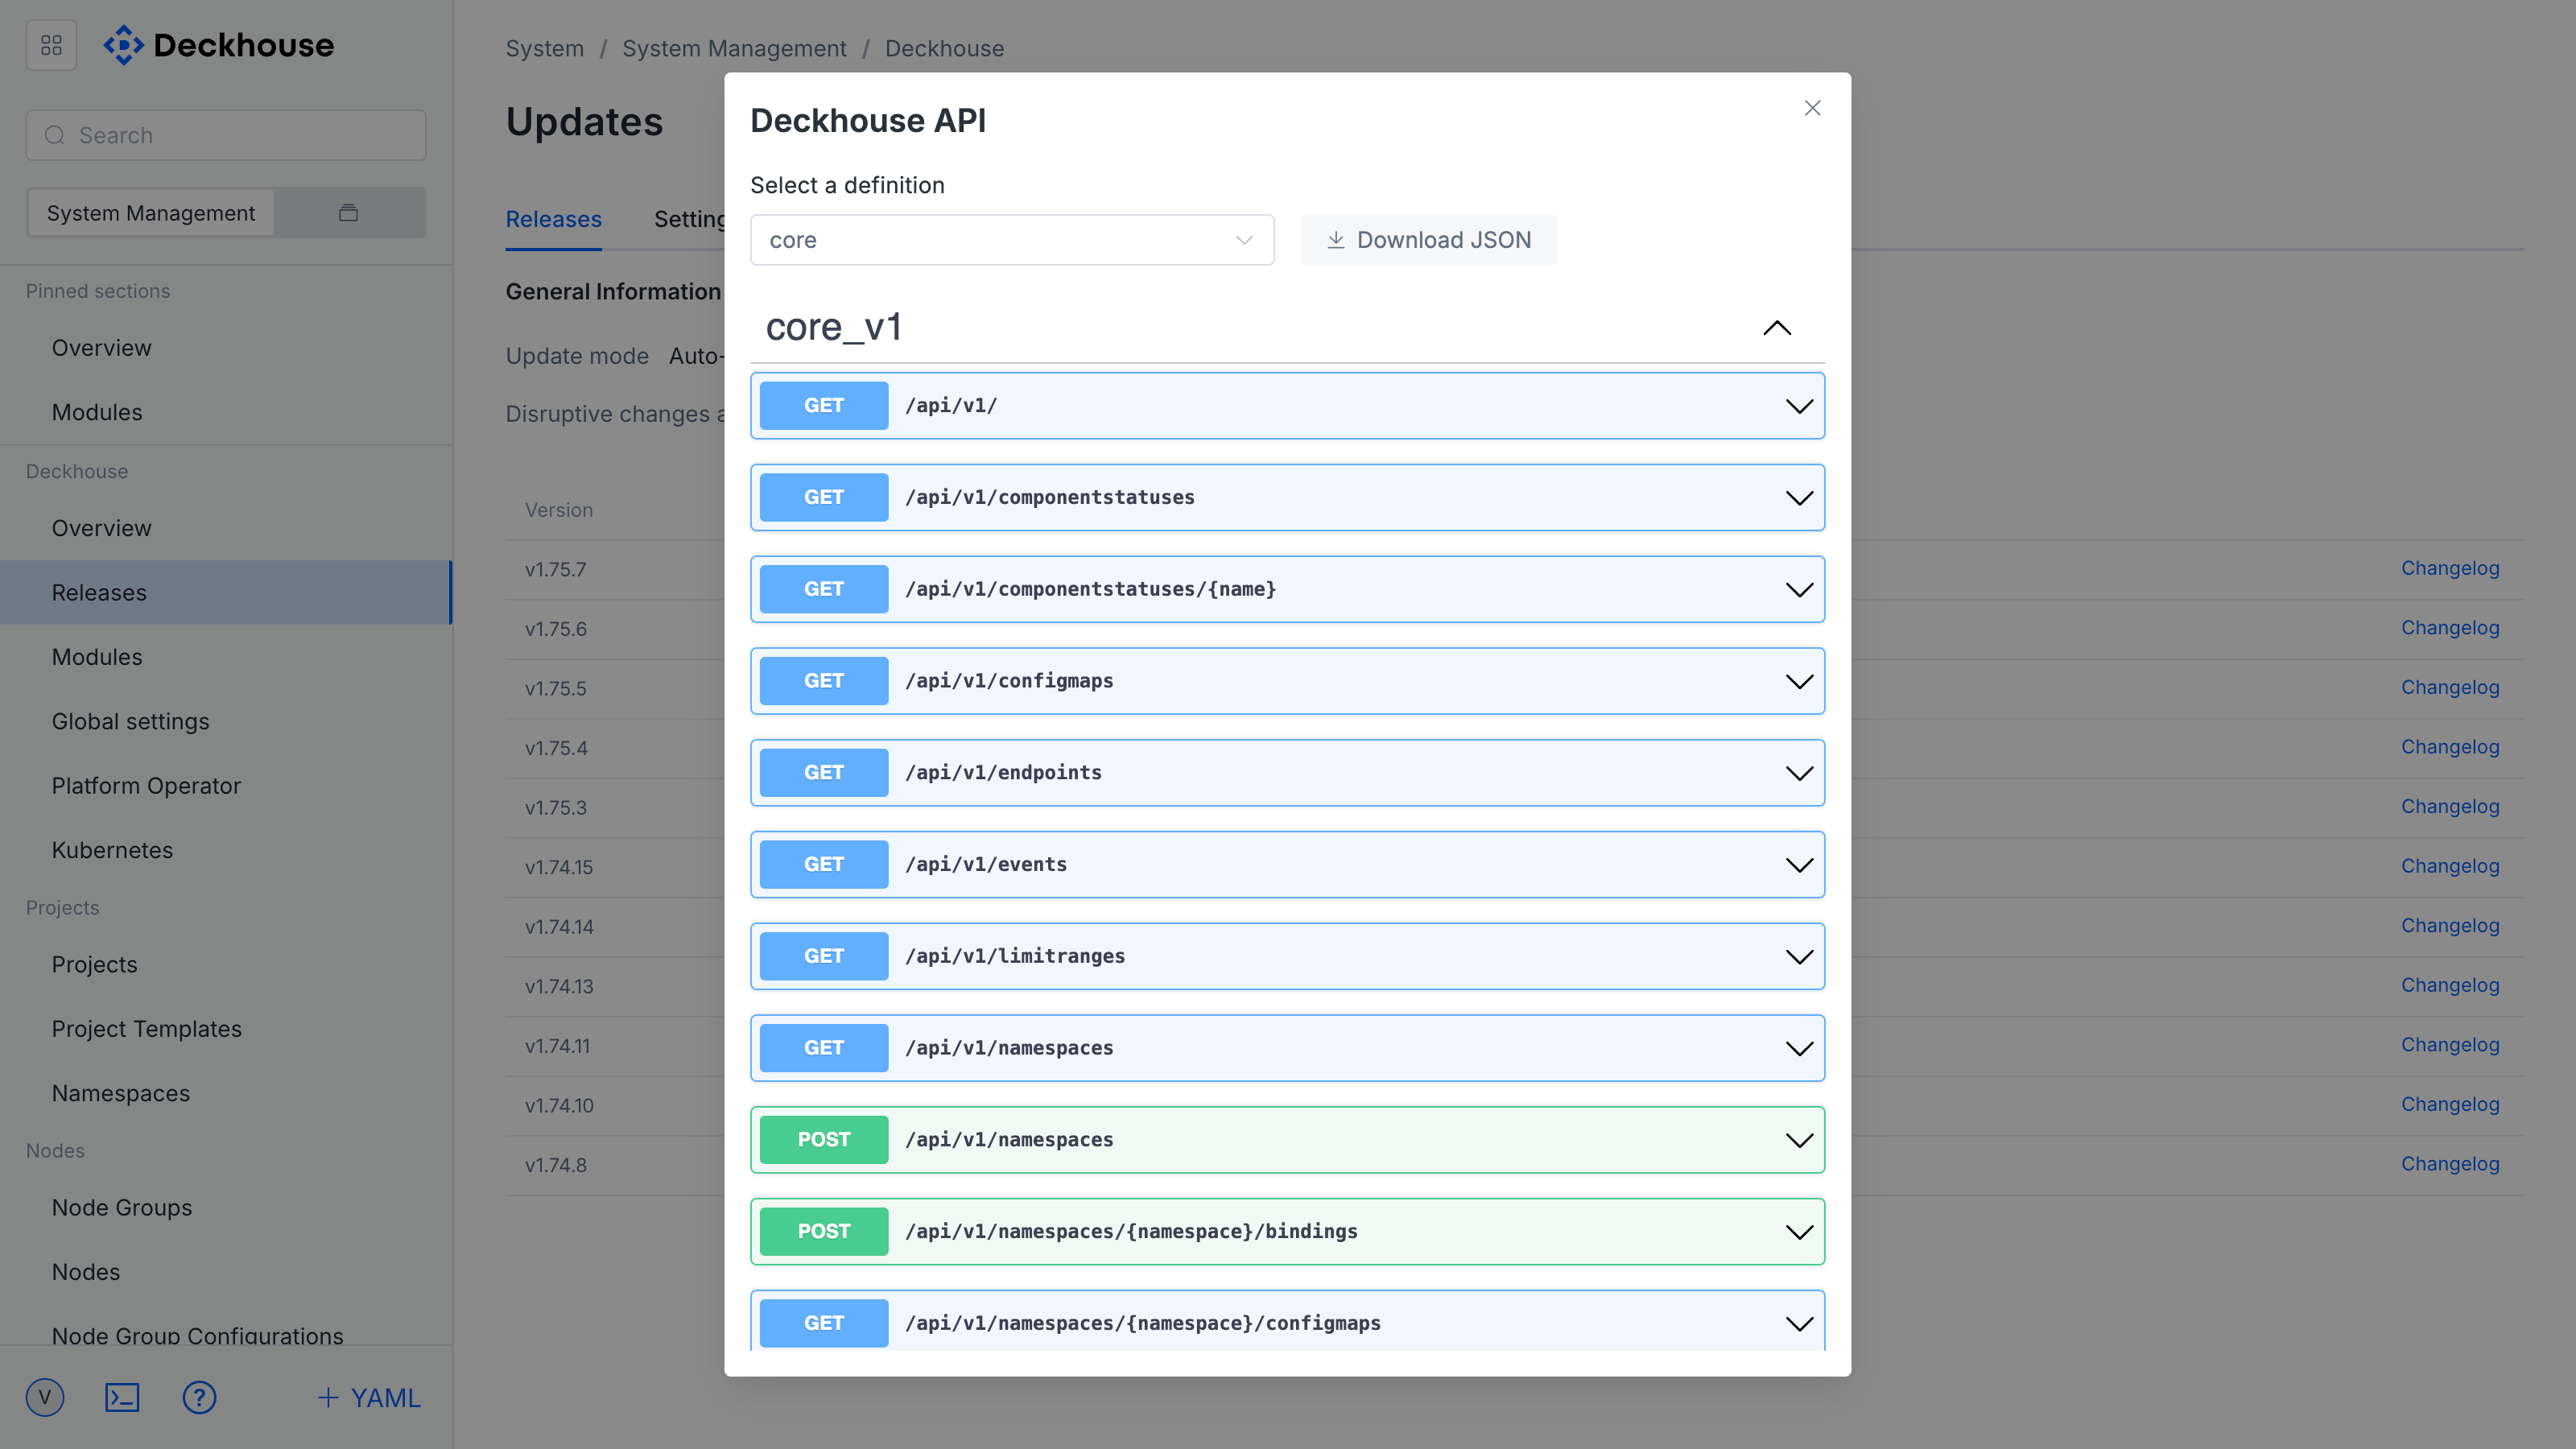
Task: Expand GET /api/v1/endpoints chevron
Action: click(1799, 773)
